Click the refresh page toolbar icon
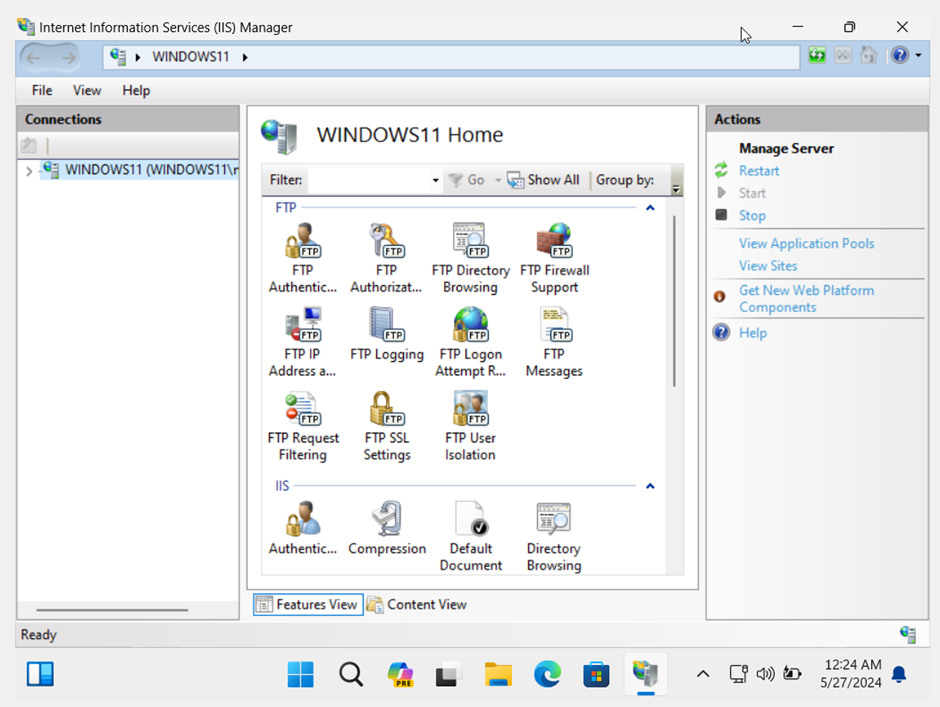 [817, 56]
